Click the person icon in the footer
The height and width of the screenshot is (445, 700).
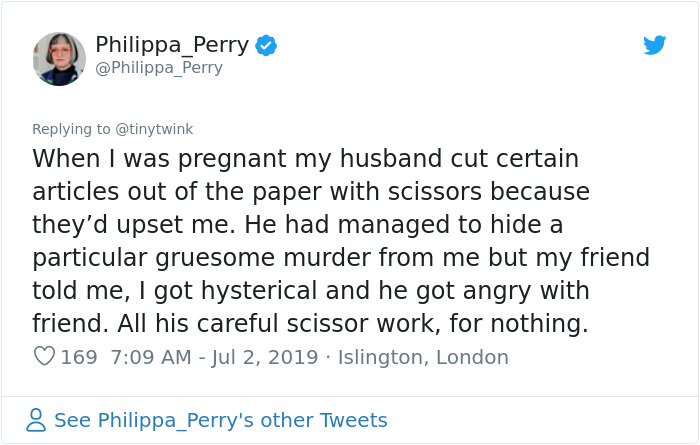point(36,420)
